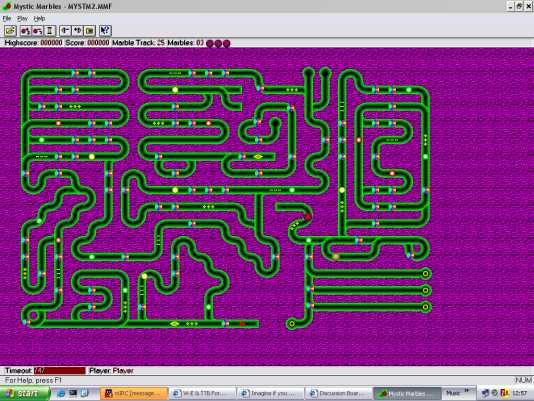Click the red Timeout progress bar
534x401 pixels.
(60, 371)
